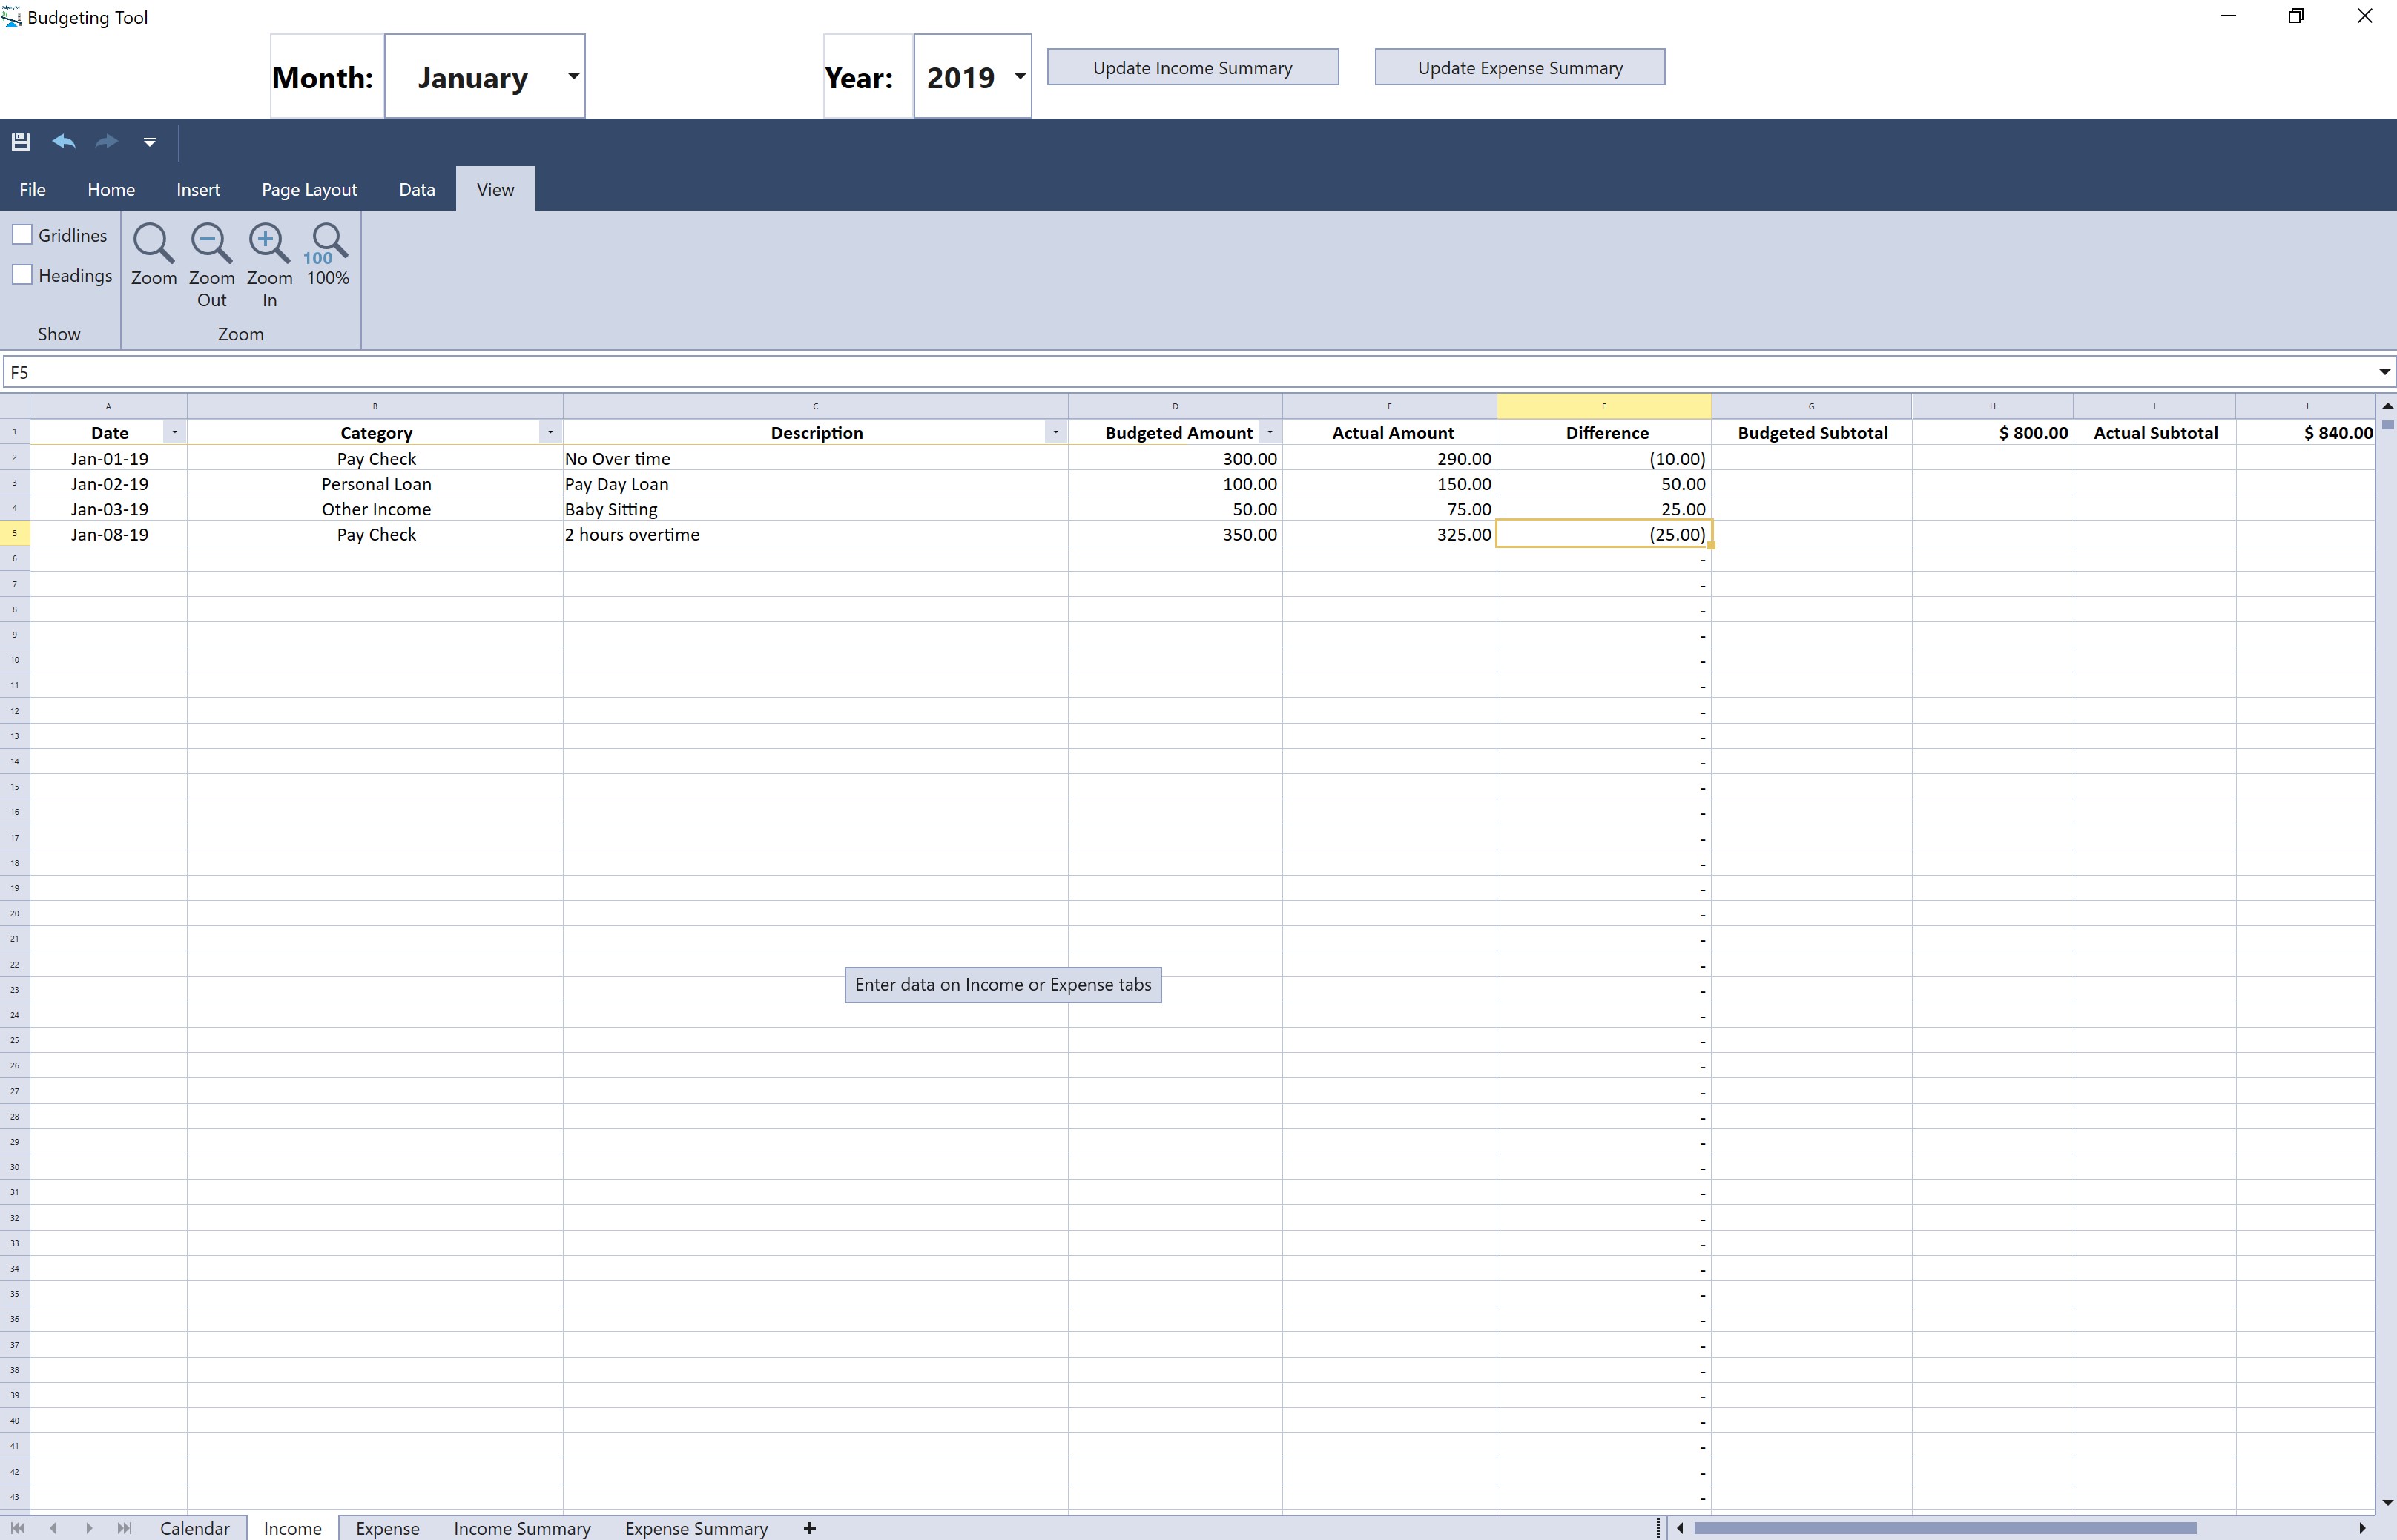Viewport: 2397px width, 1540px height.
Task: Click the Undo arrow icon
Action: (x=64, y=142)
